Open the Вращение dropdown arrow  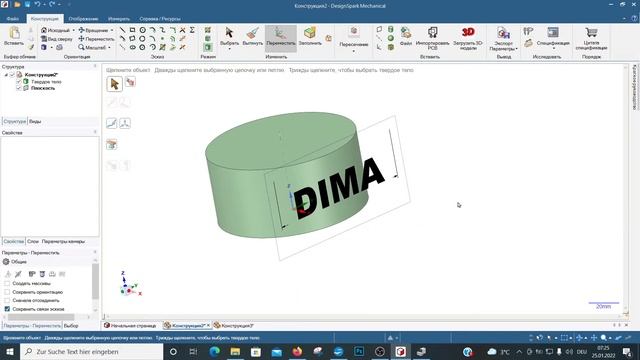tap(112, 30)
